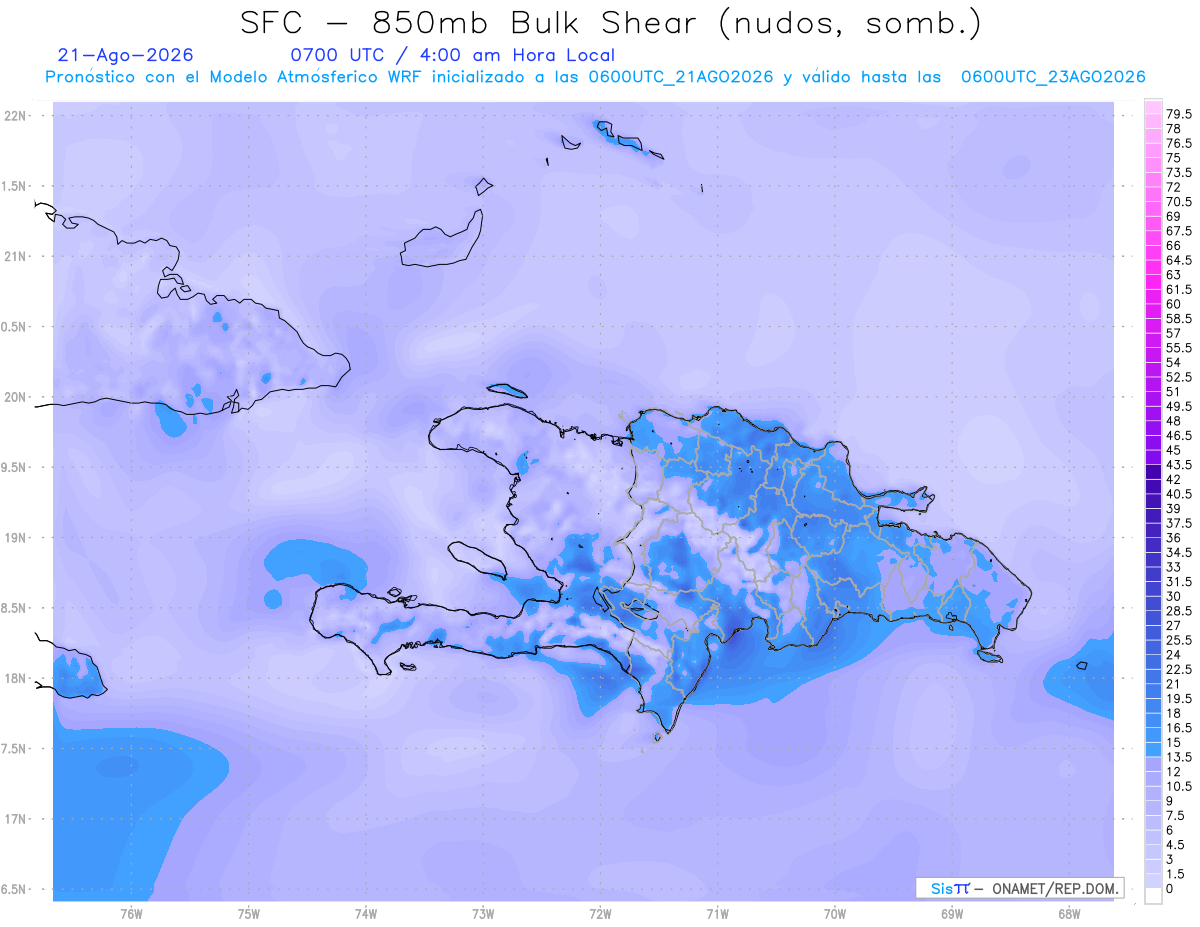Image resolution: width=1200 pixels, height=927 pixels.
Task: Click the "70W" longitude label
Action: coord(835,914)
